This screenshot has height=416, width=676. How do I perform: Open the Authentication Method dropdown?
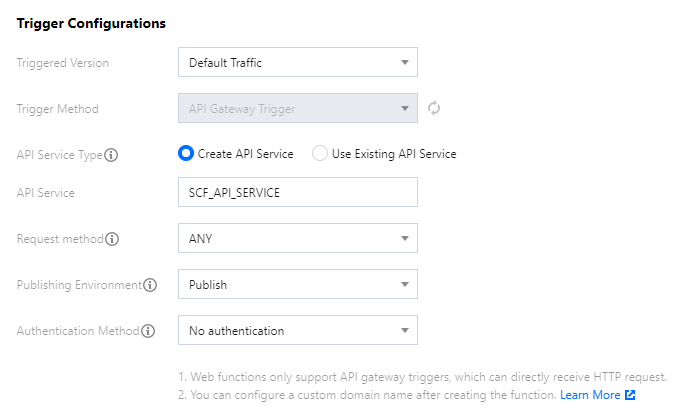pos(297,331)
